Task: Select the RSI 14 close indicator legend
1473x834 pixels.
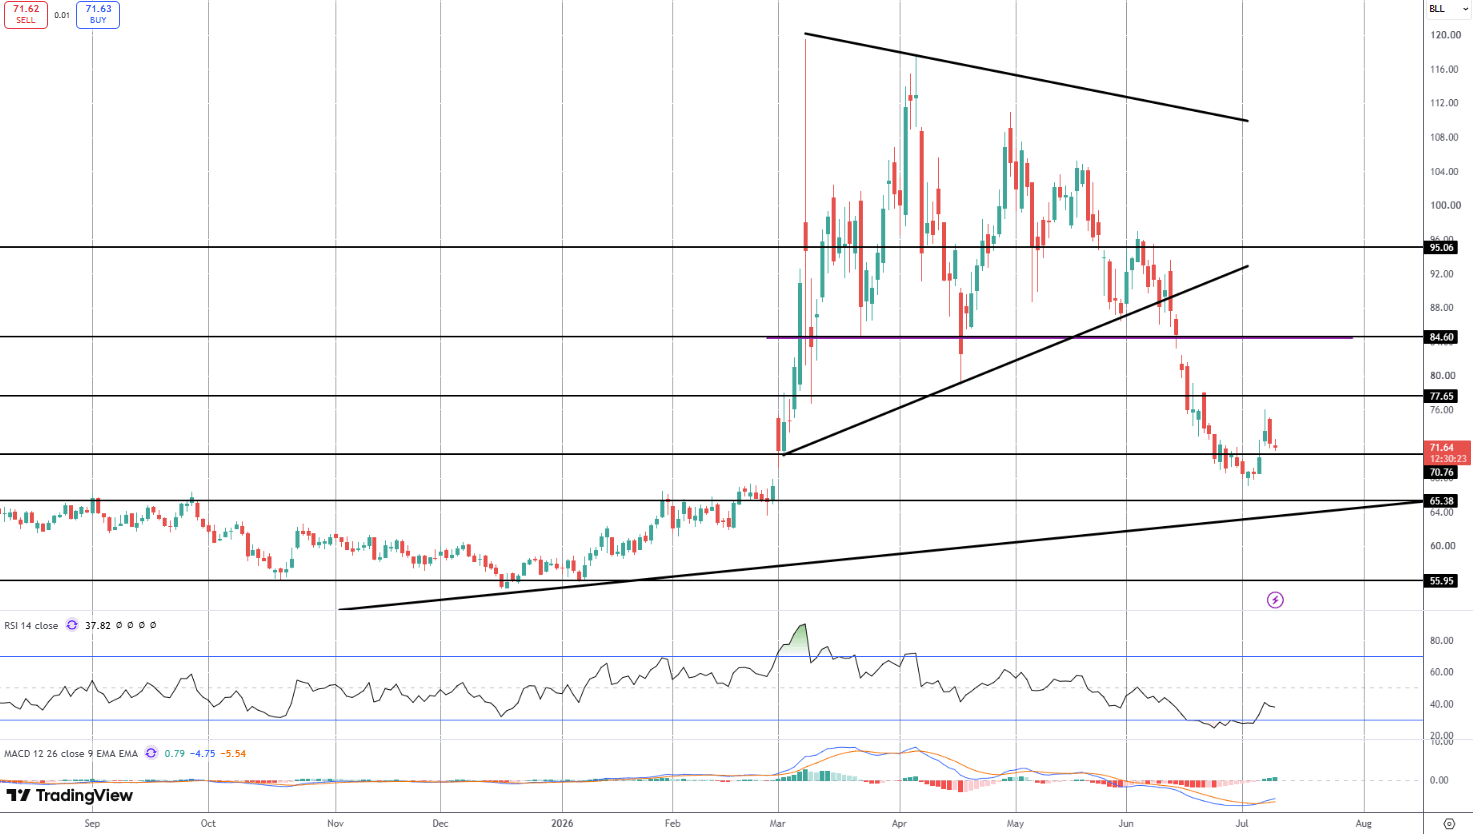Action: (31, 625)
